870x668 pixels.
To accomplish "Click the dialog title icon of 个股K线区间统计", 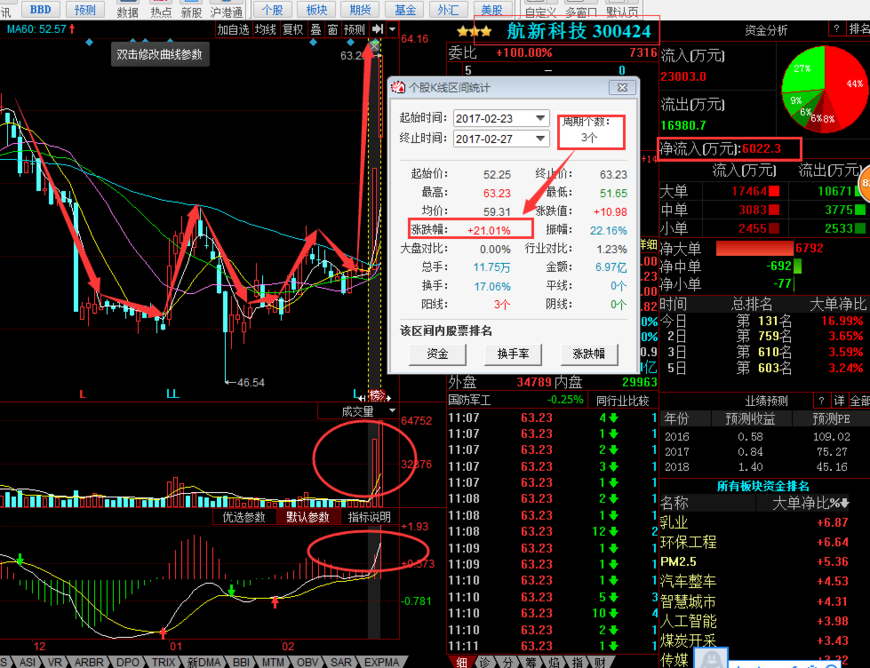I will pyautogui.click(x=398, y=88).
